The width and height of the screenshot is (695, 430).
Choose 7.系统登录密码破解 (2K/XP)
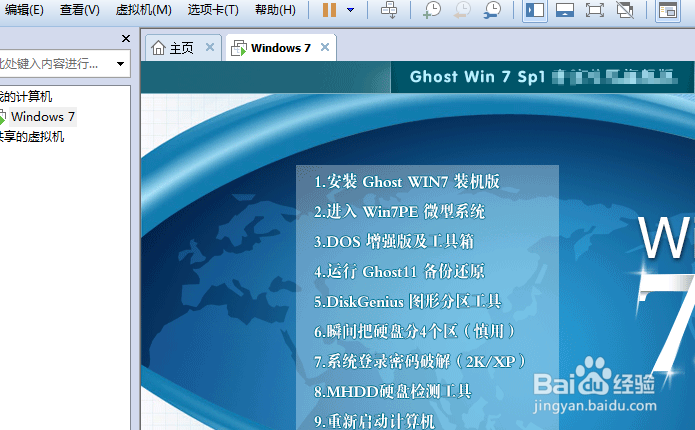420,361
